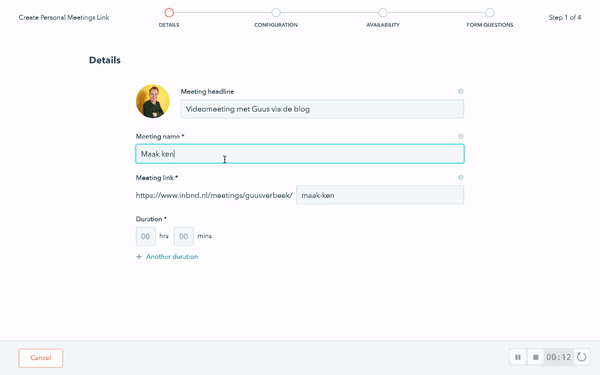
Task: Click the Meeting link info icon
Action: pos(461,178)
